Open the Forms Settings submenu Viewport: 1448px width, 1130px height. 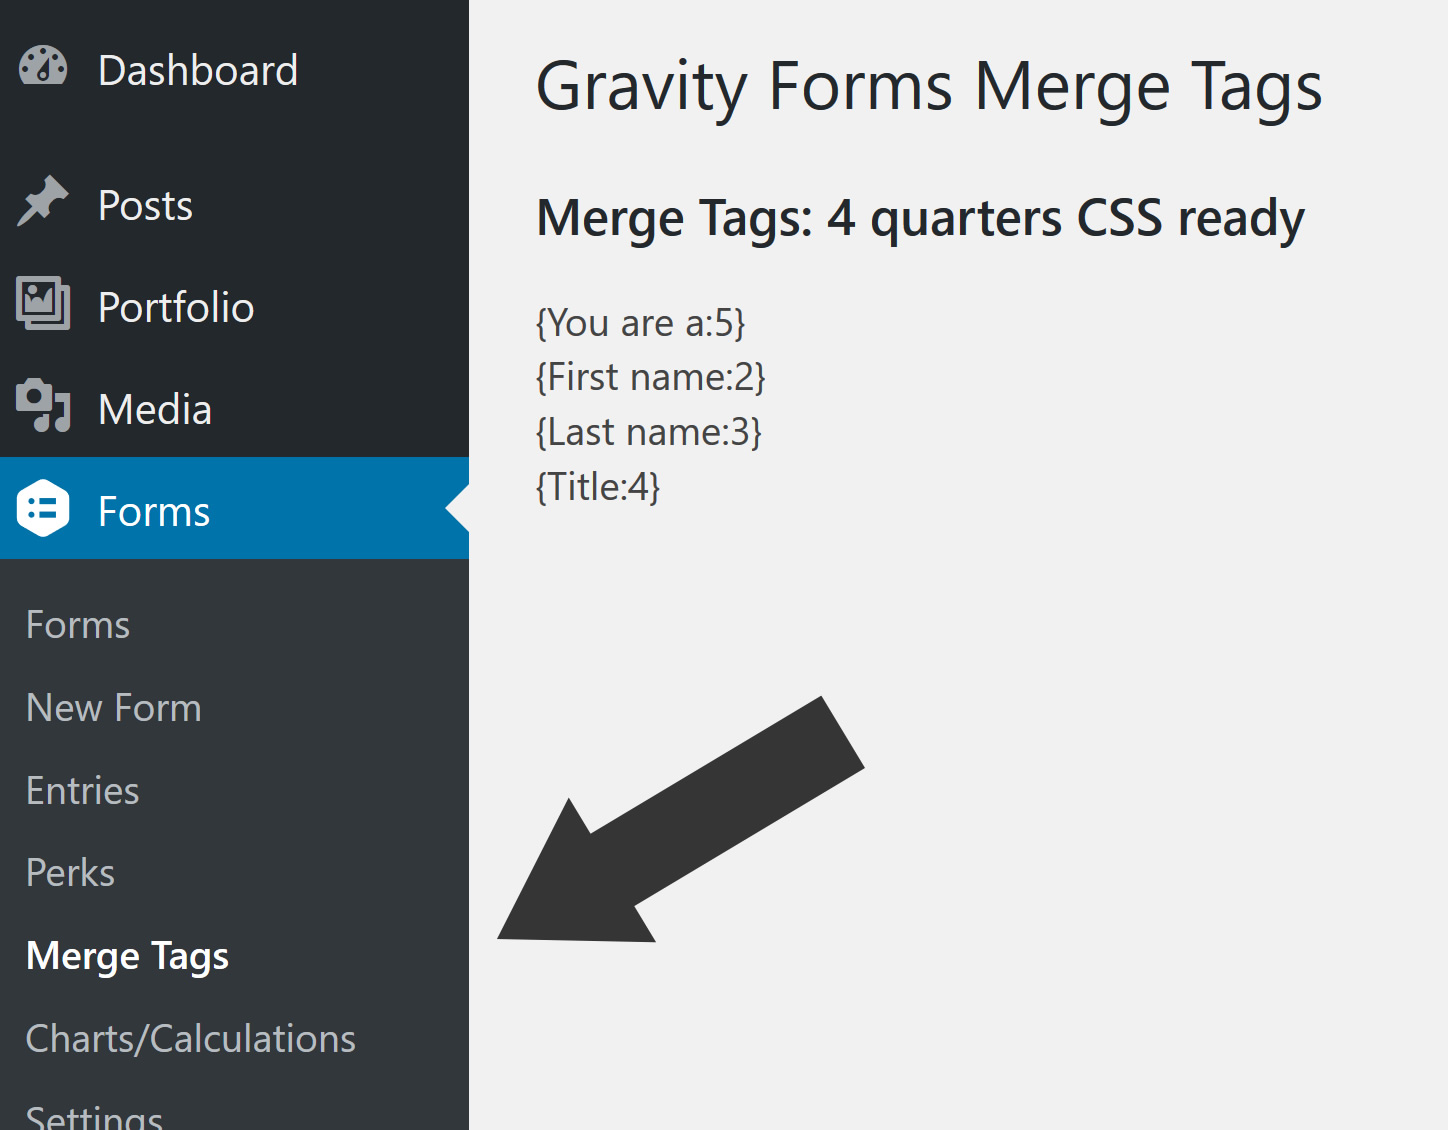[x=95, y=1117]
